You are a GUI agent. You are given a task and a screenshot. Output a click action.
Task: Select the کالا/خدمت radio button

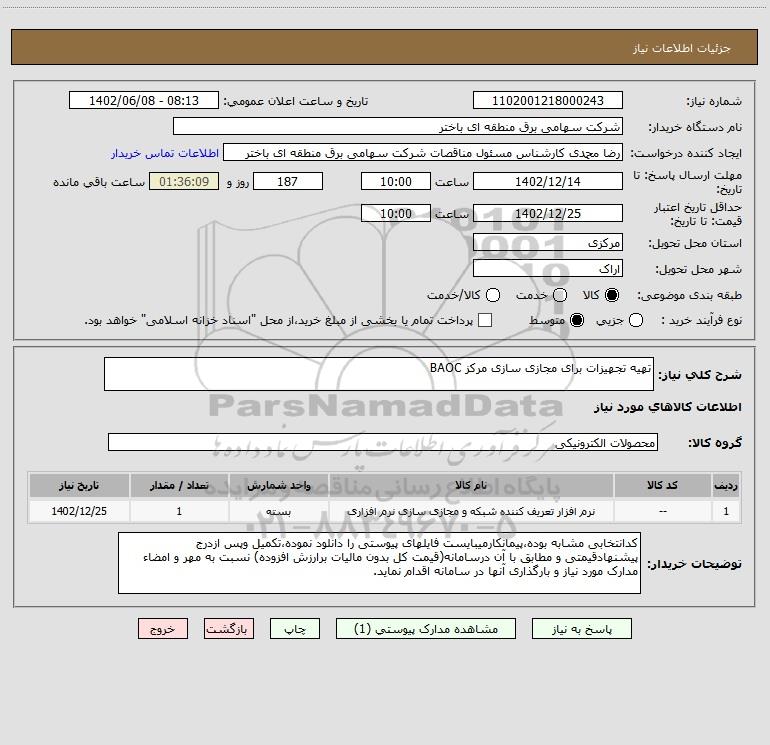493,295
